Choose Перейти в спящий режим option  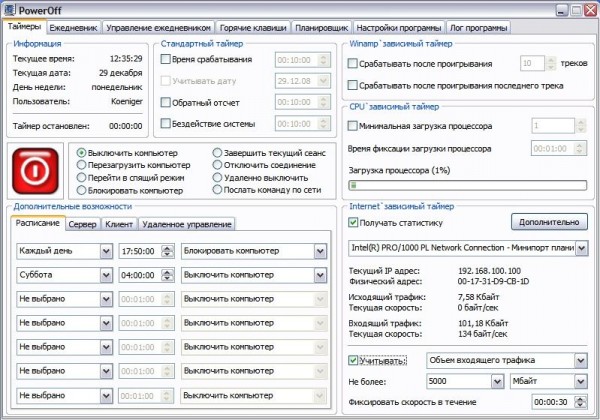click(82, 176)
